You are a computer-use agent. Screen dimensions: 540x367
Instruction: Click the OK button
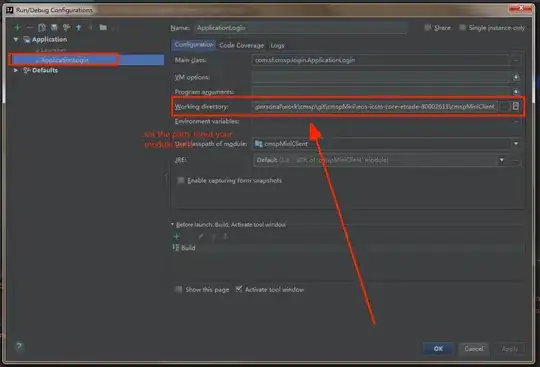point(438,349)
